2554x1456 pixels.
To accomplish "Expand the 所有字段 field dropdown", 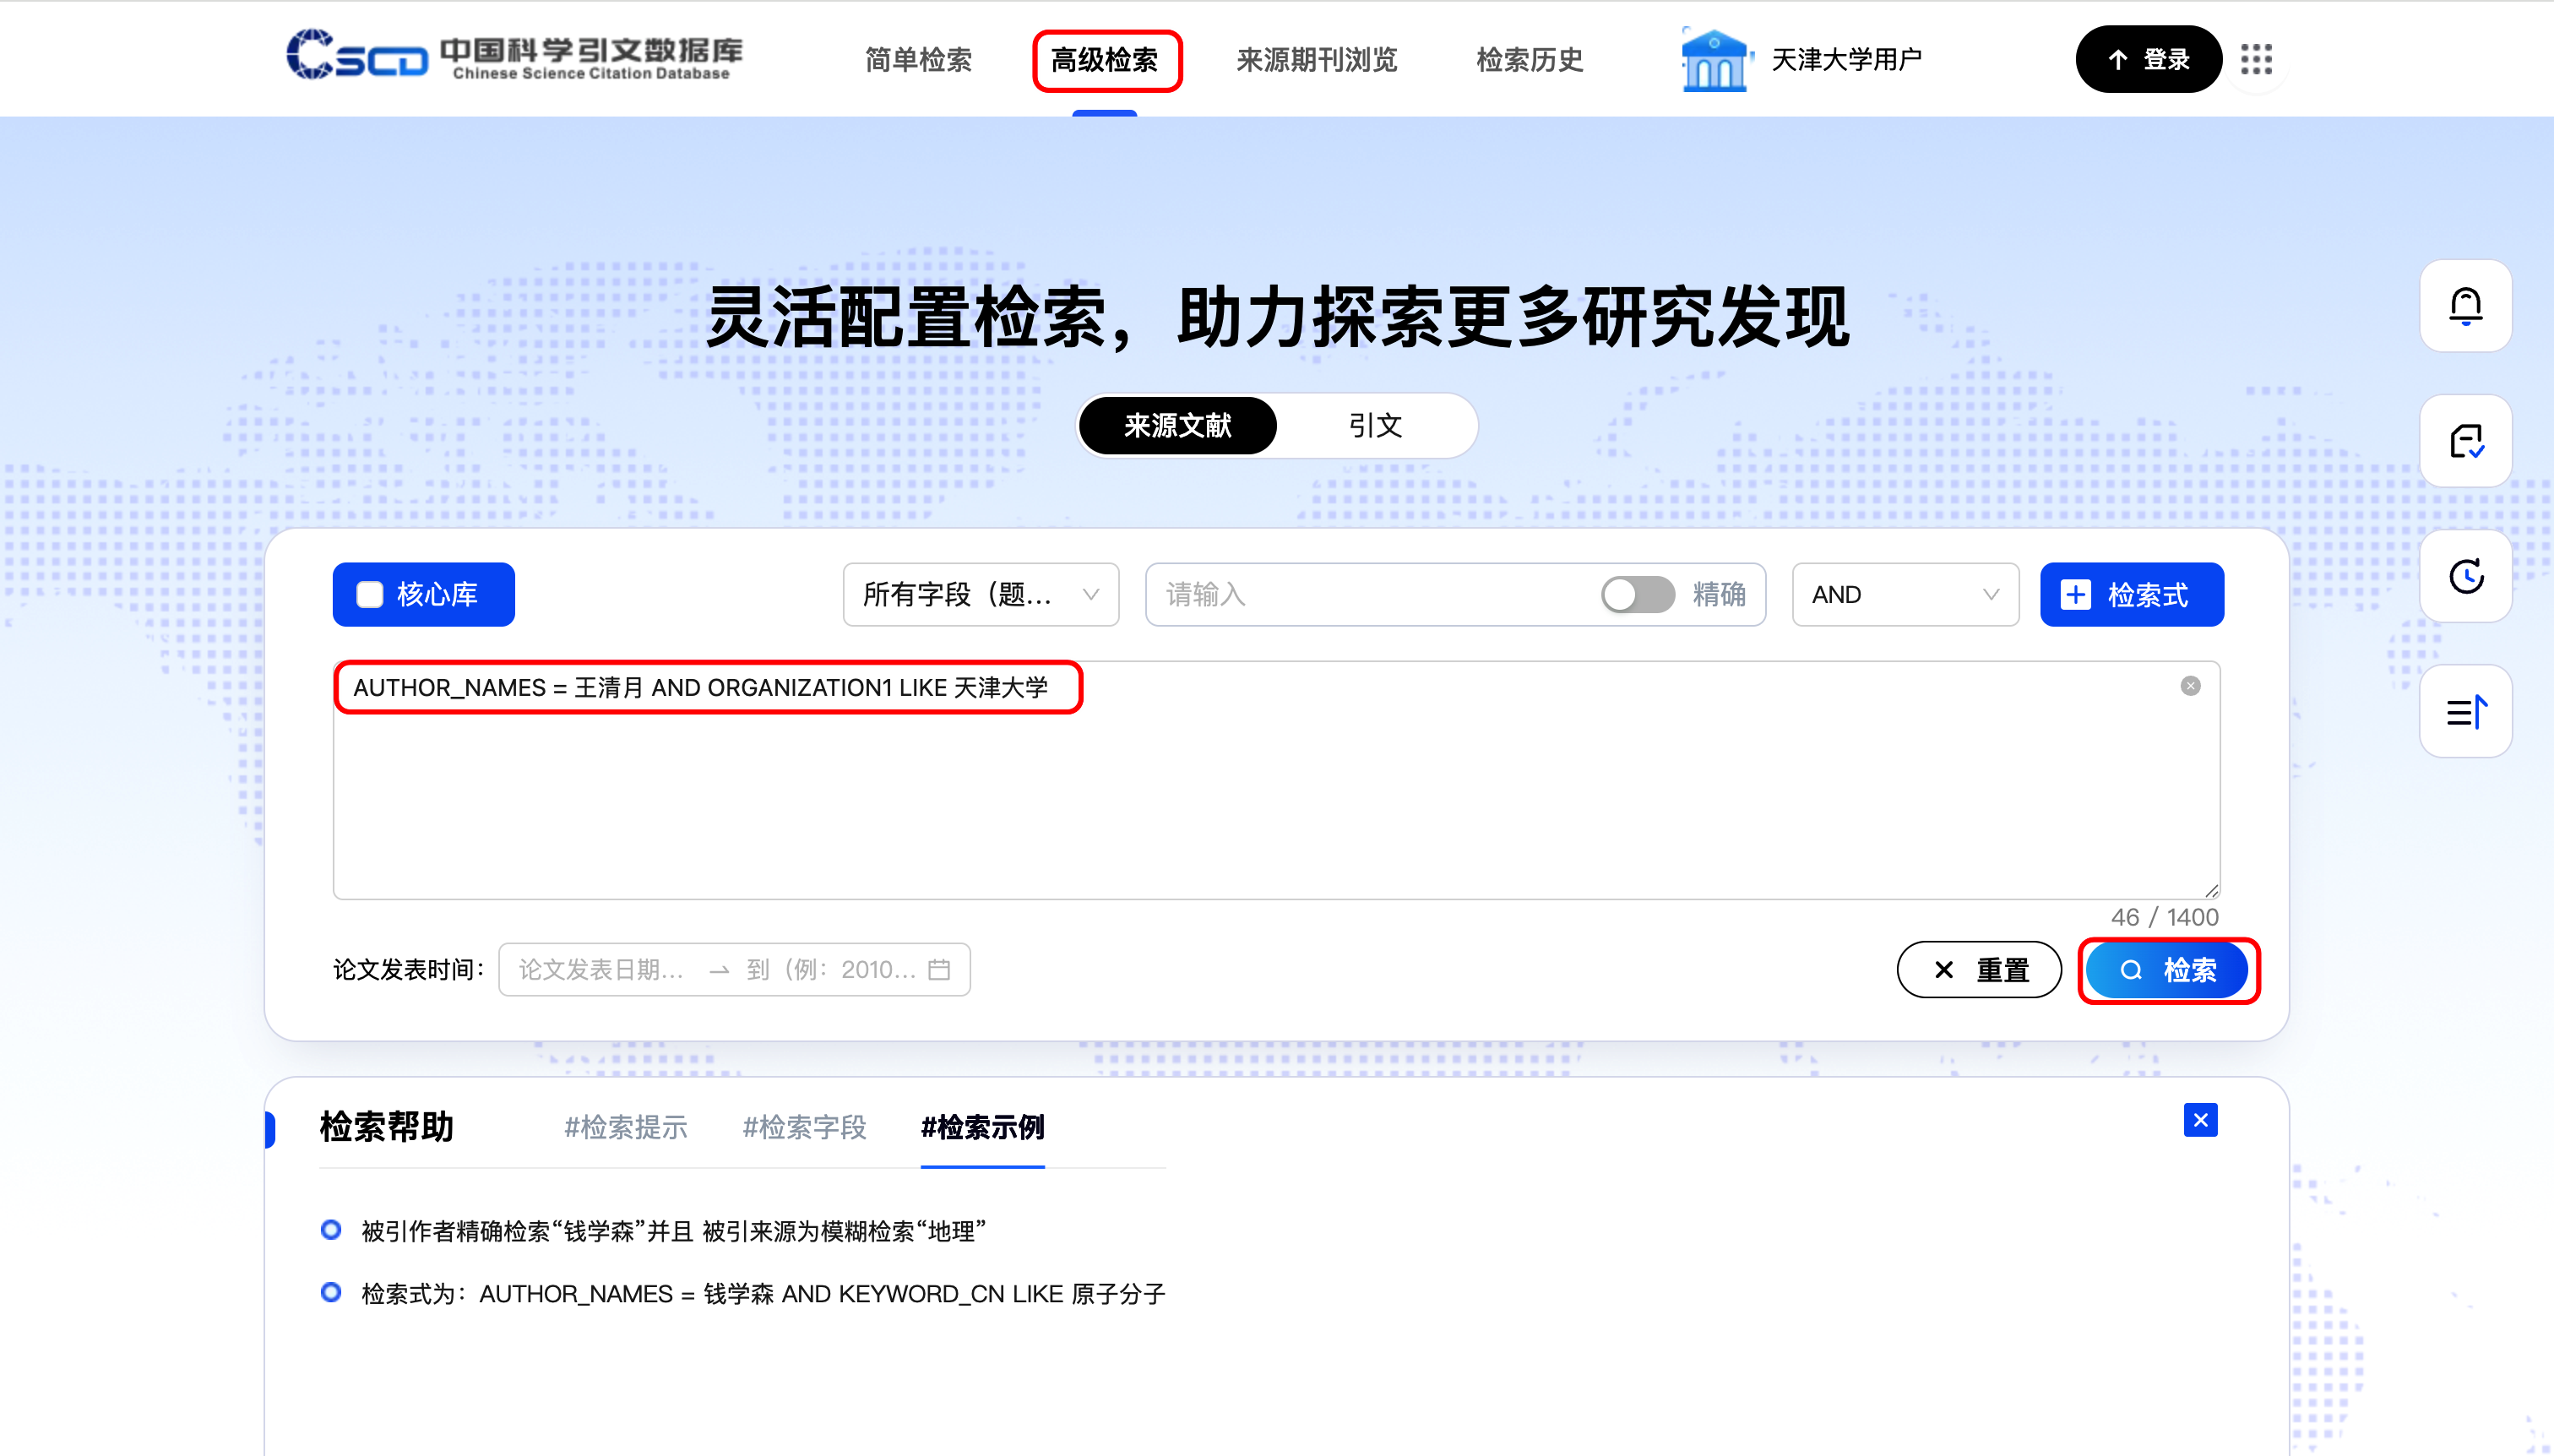I will point(980,595).
